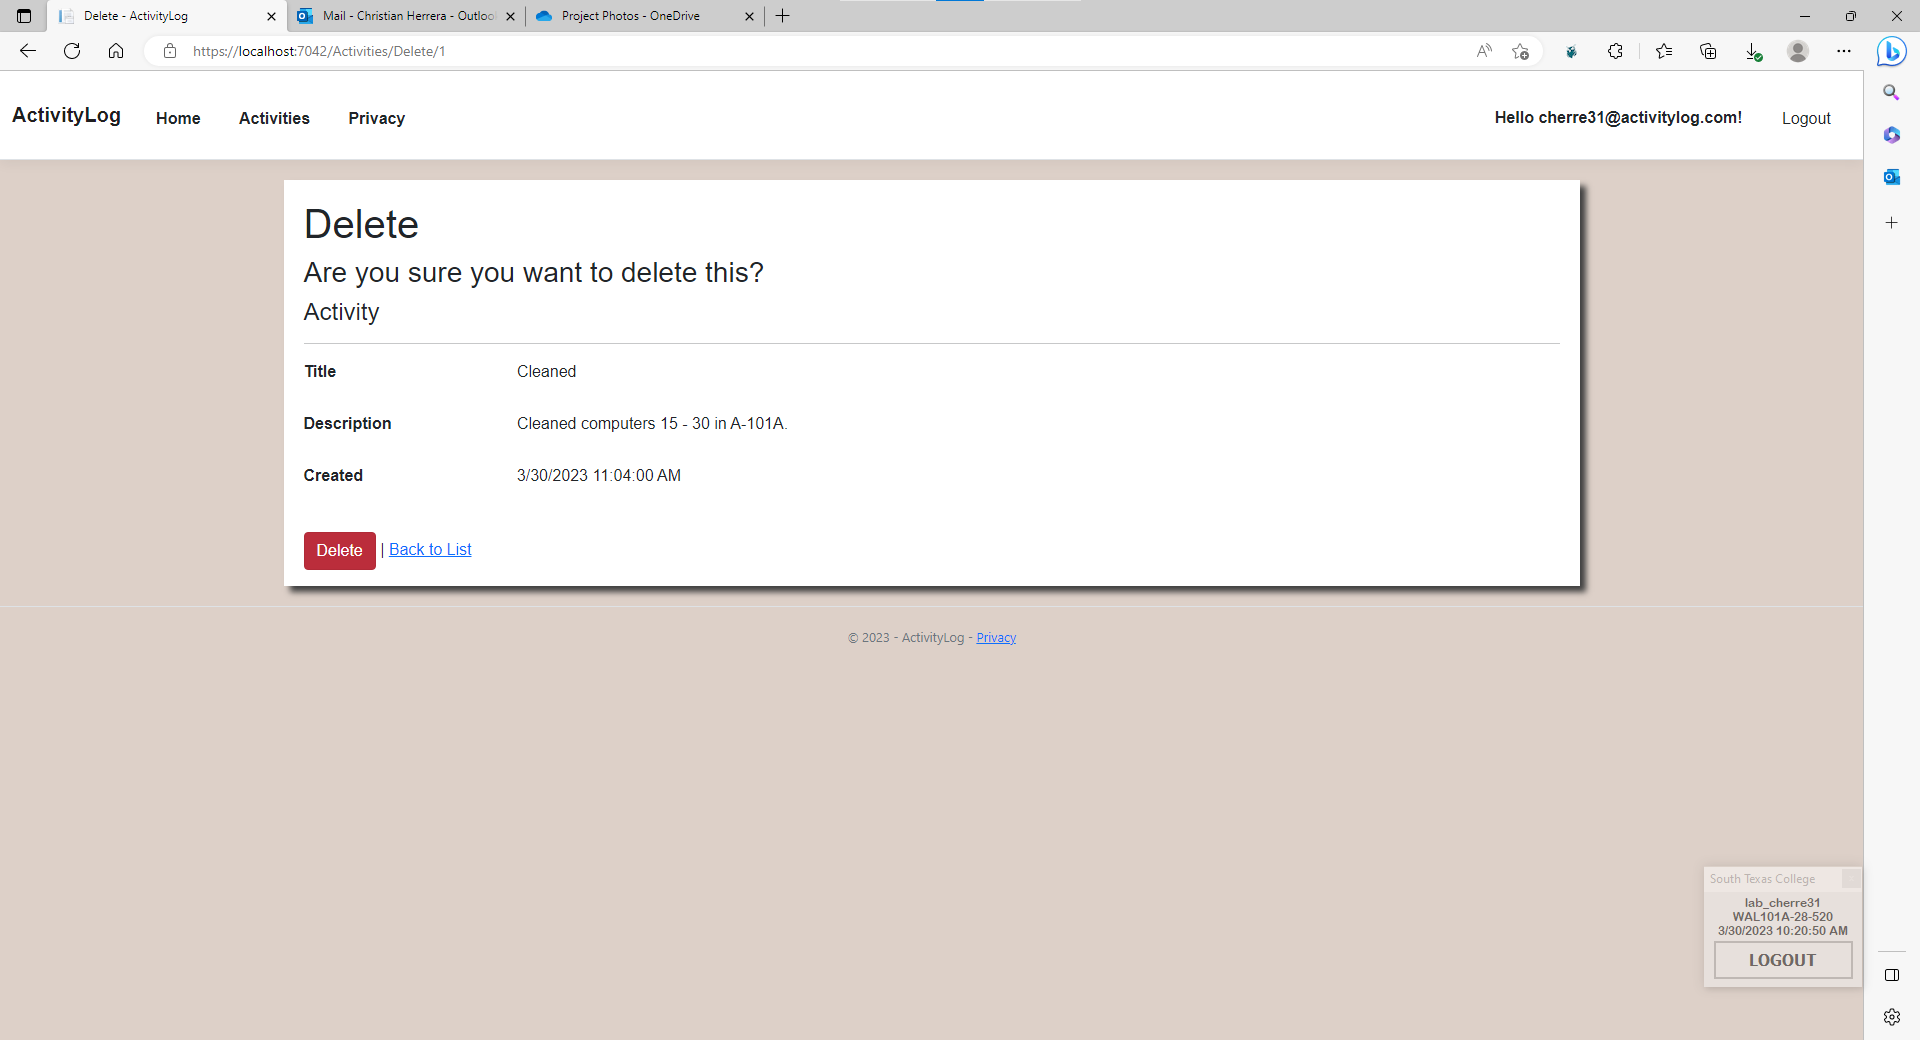Open Collections icon in toolbar
This screenshot has height=1040, width=1920.
click(x=1708, y=51)
